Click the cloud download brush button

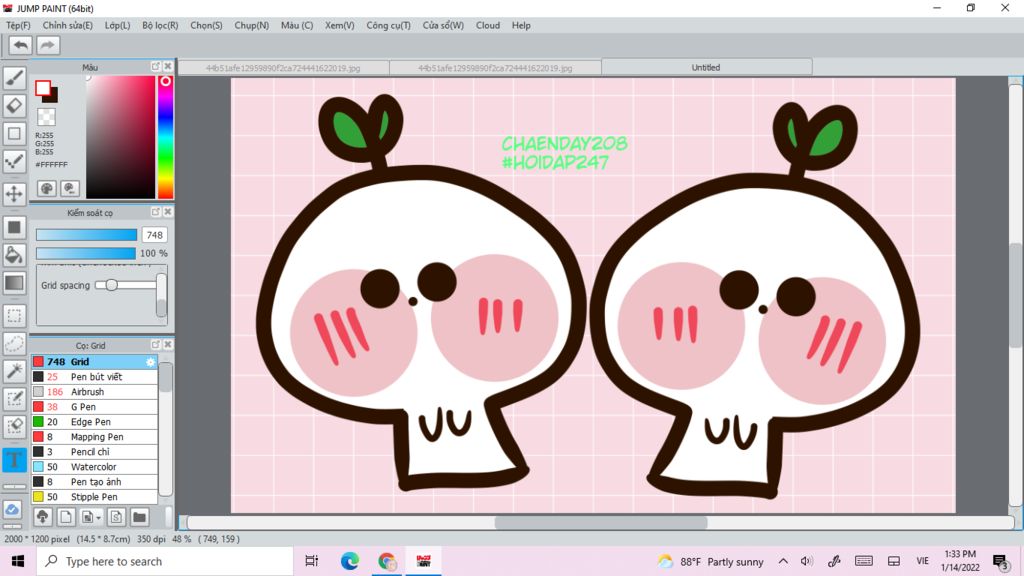click(x=43, y=517)
